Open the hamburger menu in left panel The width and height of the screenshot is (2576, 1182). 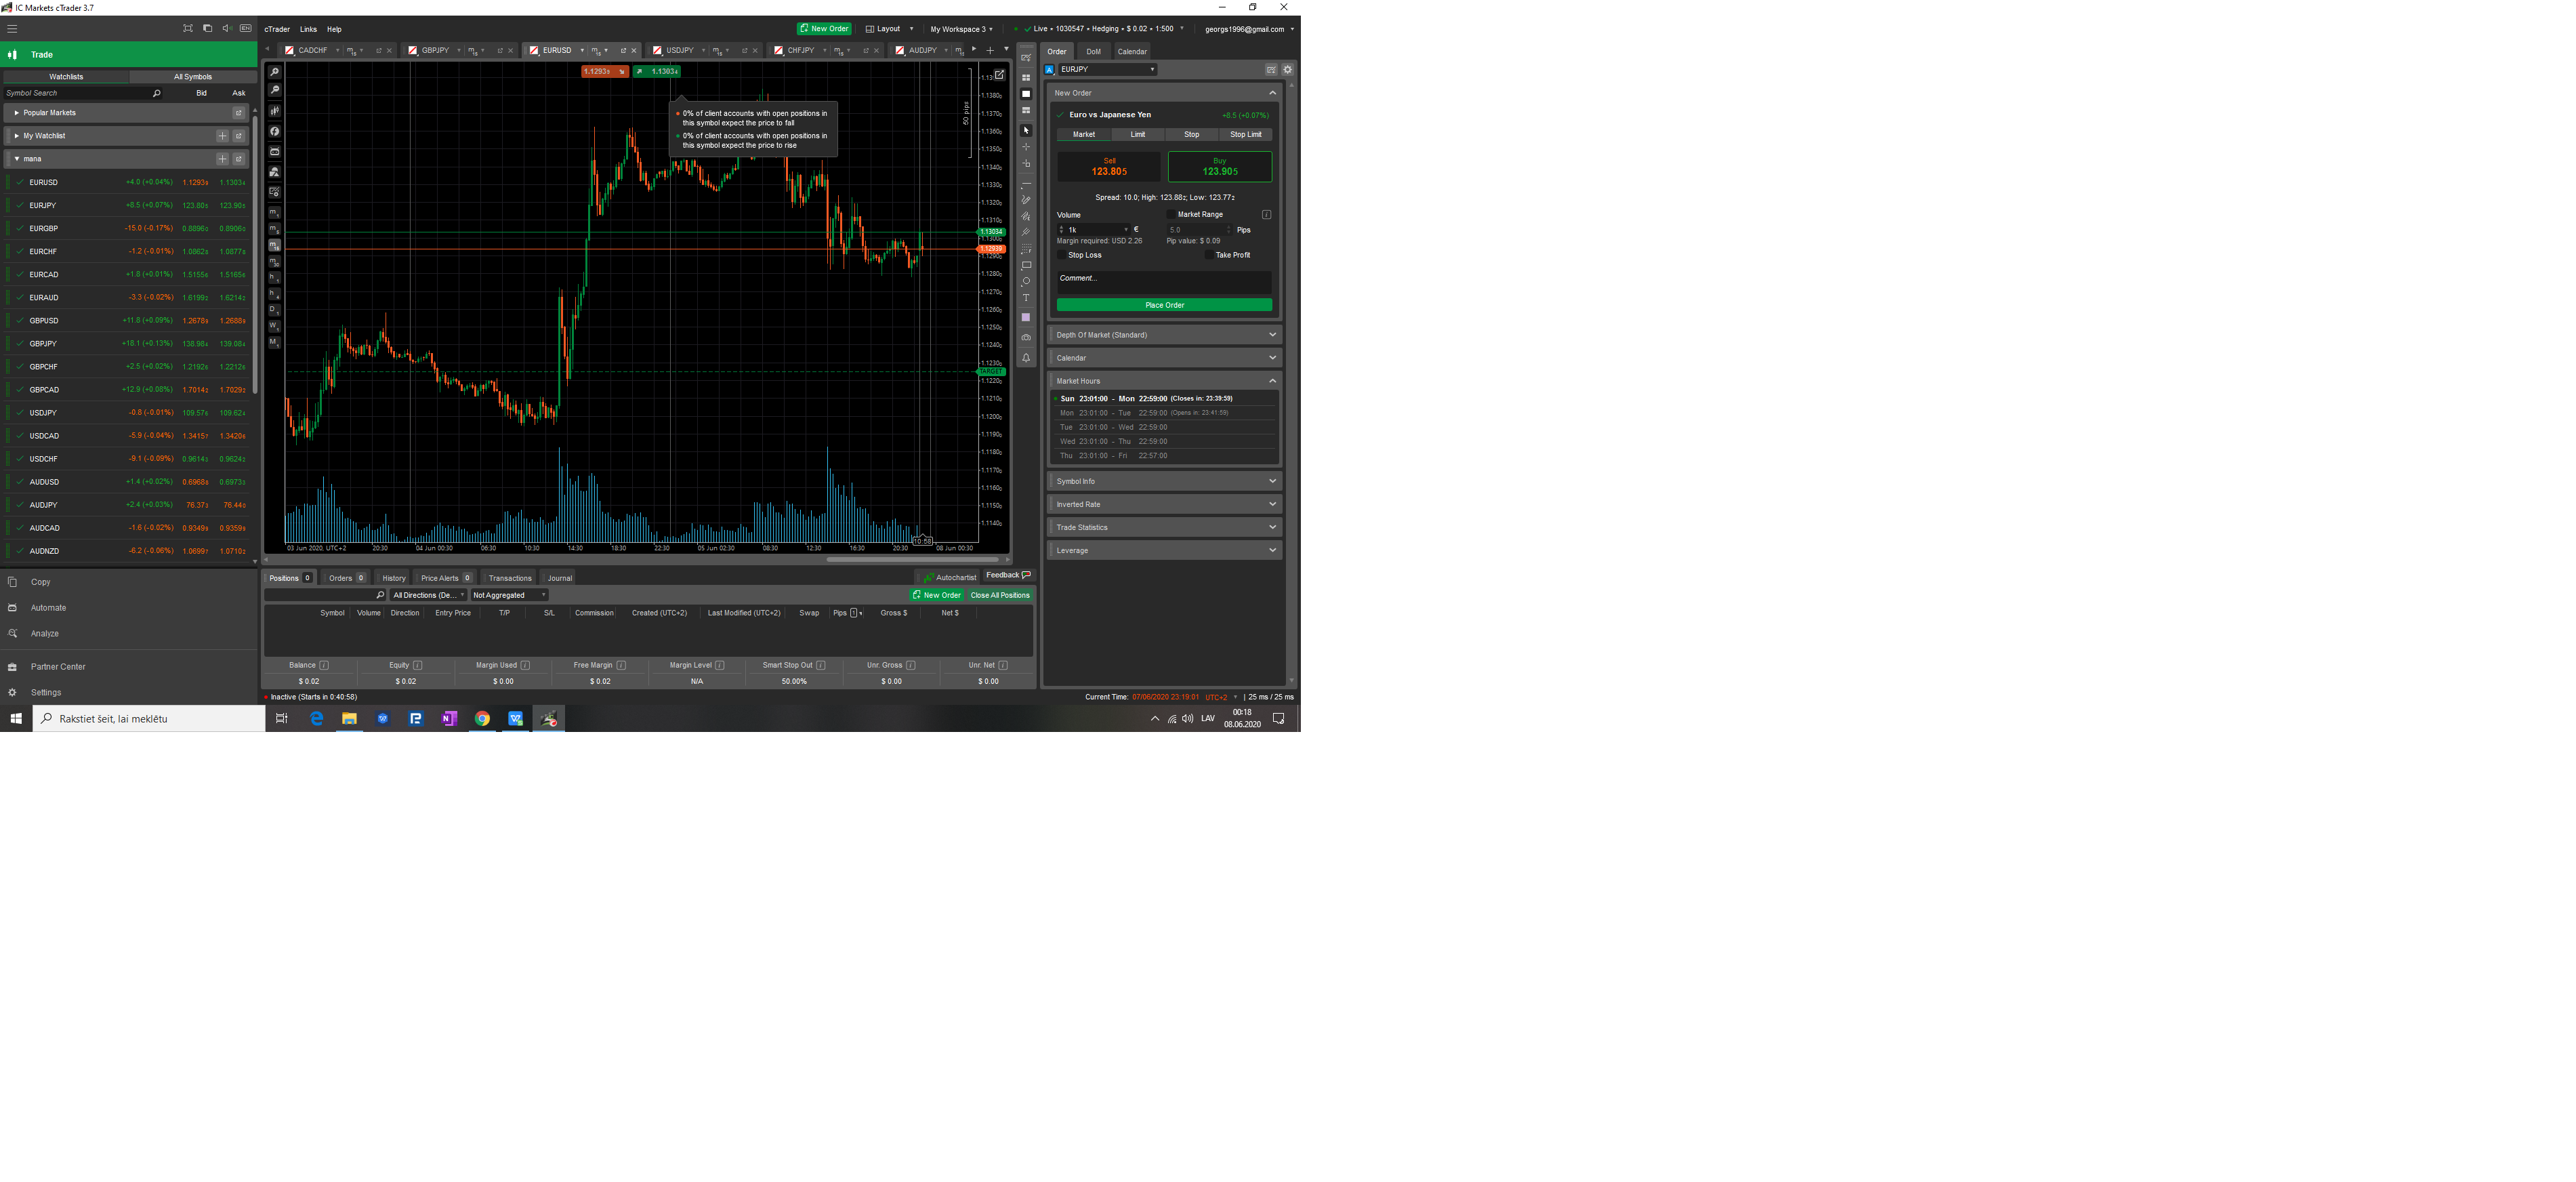pyautogui.click(x=12, y=29)
